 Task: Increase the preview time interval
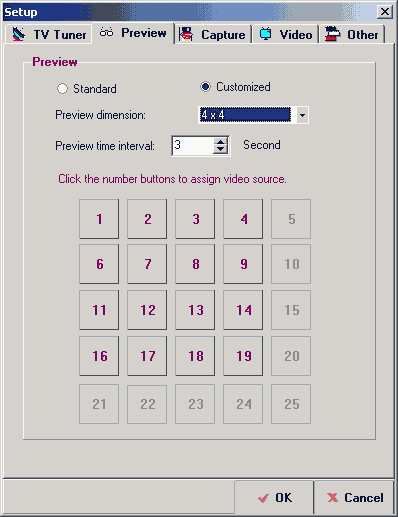click(220, 142)
